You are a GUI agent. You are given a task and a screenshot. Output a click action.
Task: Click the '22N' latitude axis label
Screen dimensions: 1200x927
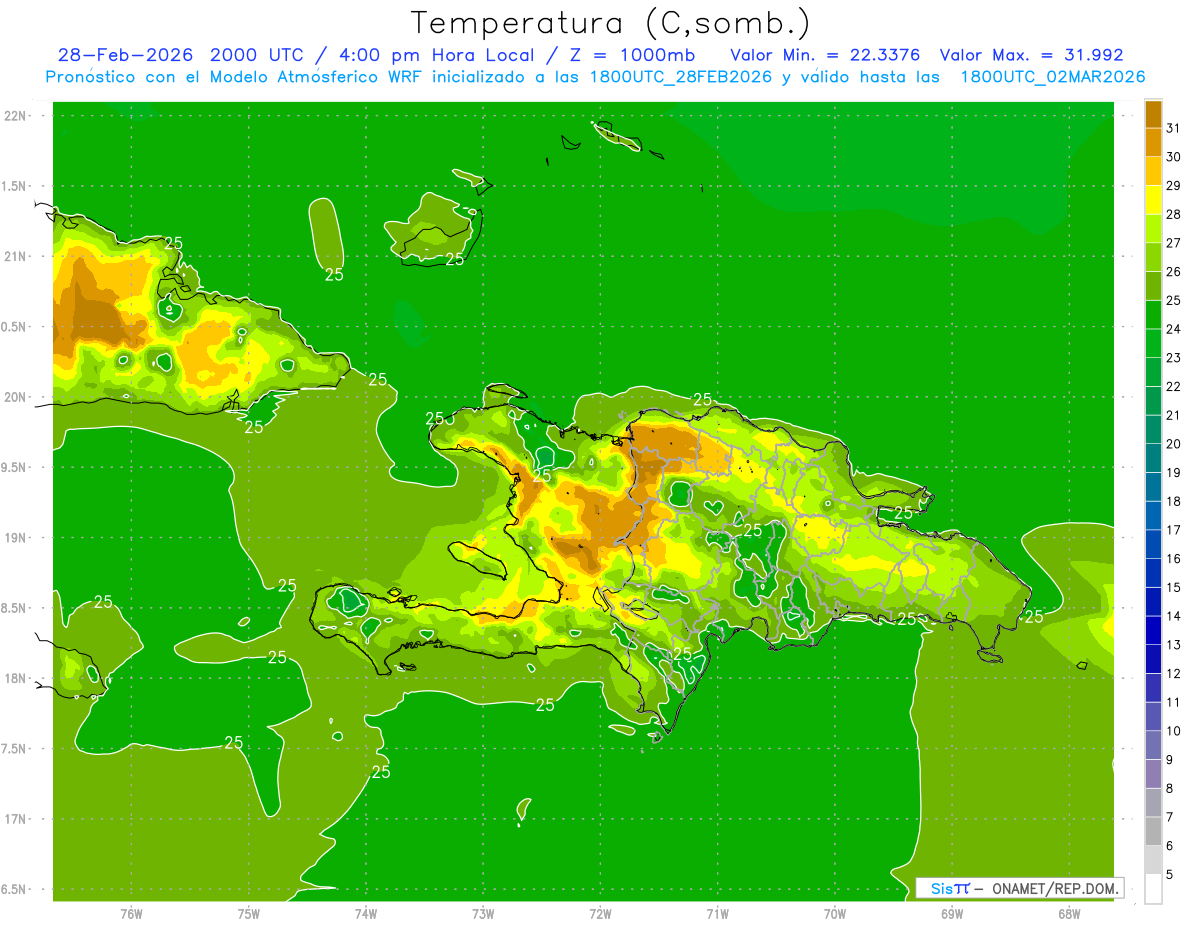click(15, 116)
